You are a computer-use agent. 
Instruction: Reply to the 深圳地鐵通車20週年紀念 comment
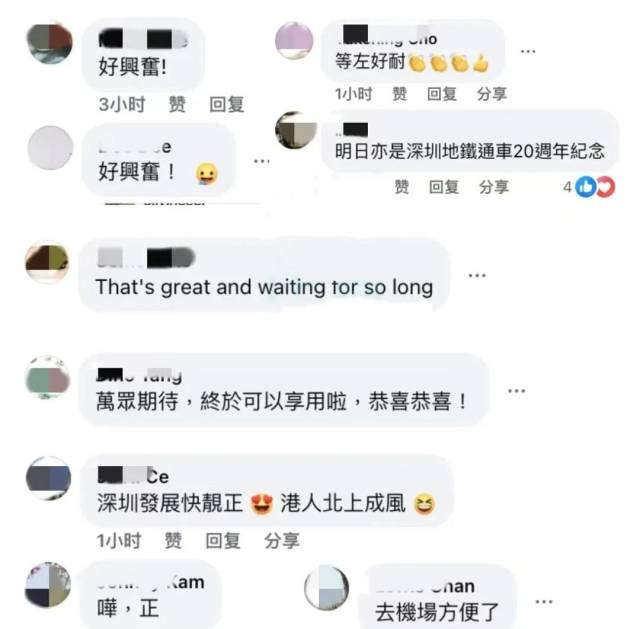point(444,187)
